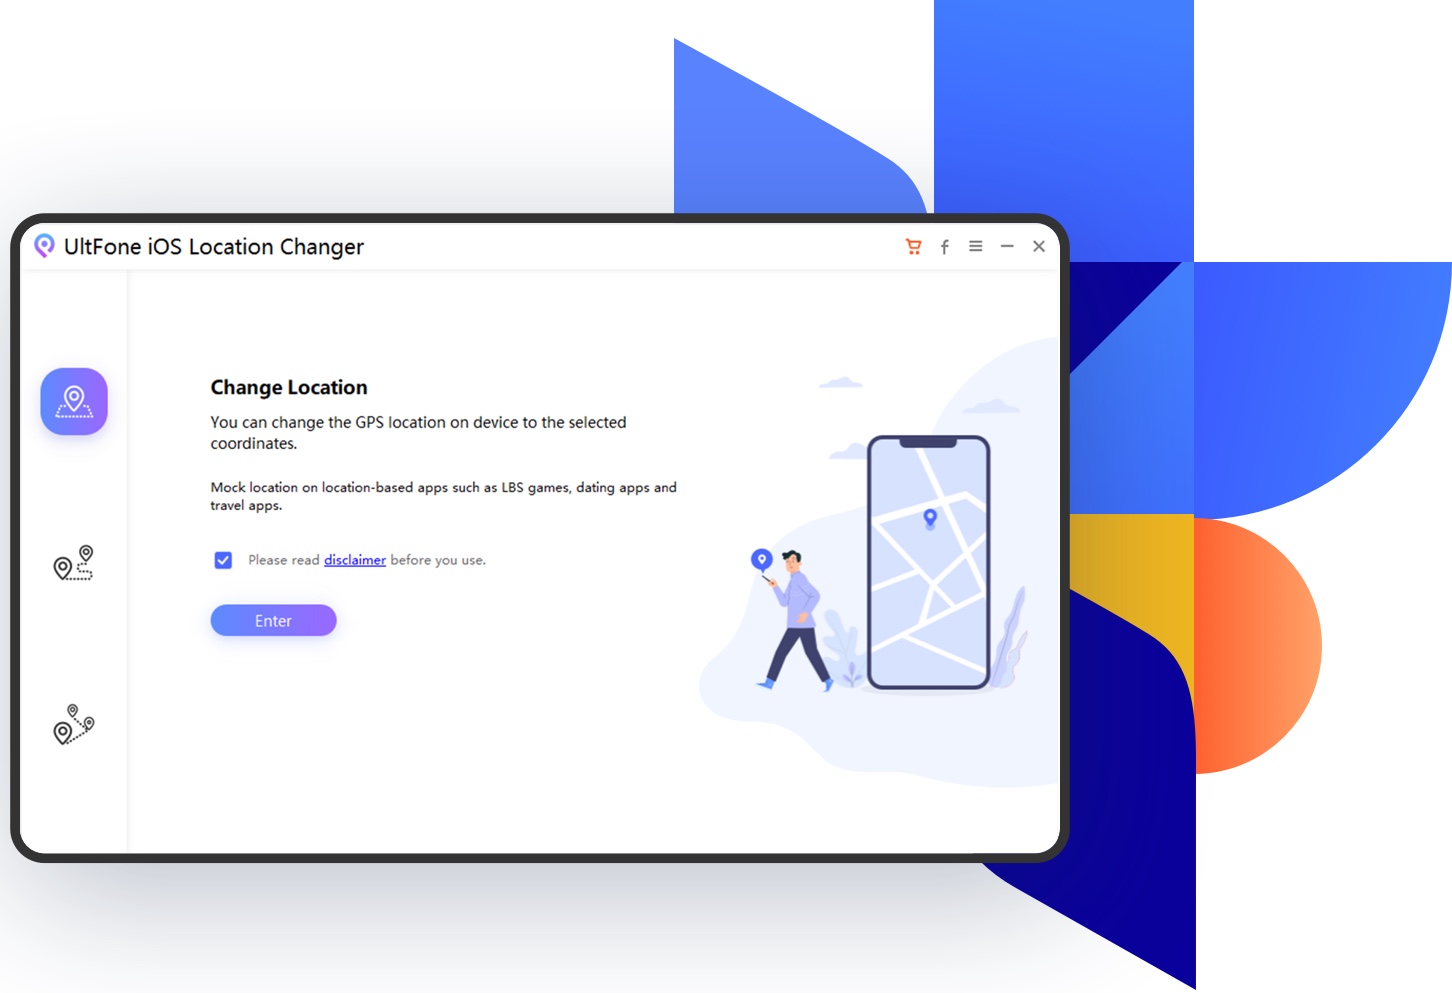Open the disclaimer link
This screenshot has width=1452, height=993.
tap(355, 560)
